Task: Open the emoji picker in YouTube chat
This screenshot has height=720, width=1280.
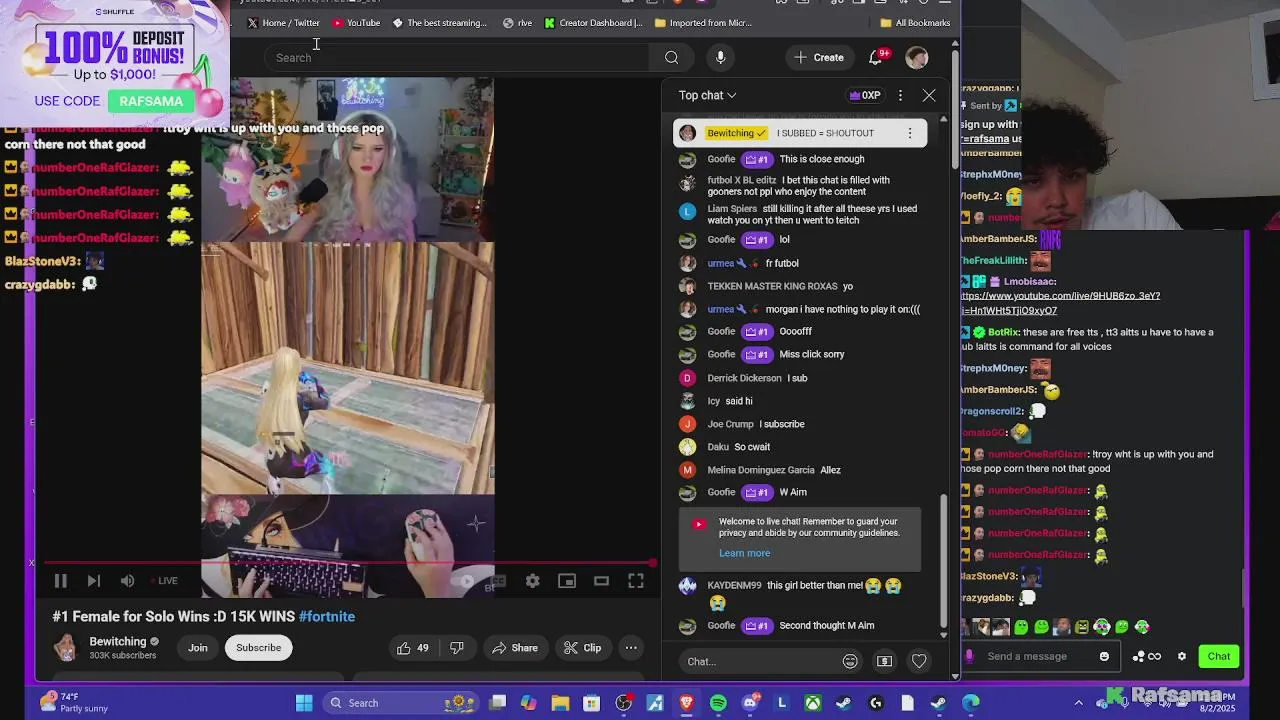Action: 850,661
